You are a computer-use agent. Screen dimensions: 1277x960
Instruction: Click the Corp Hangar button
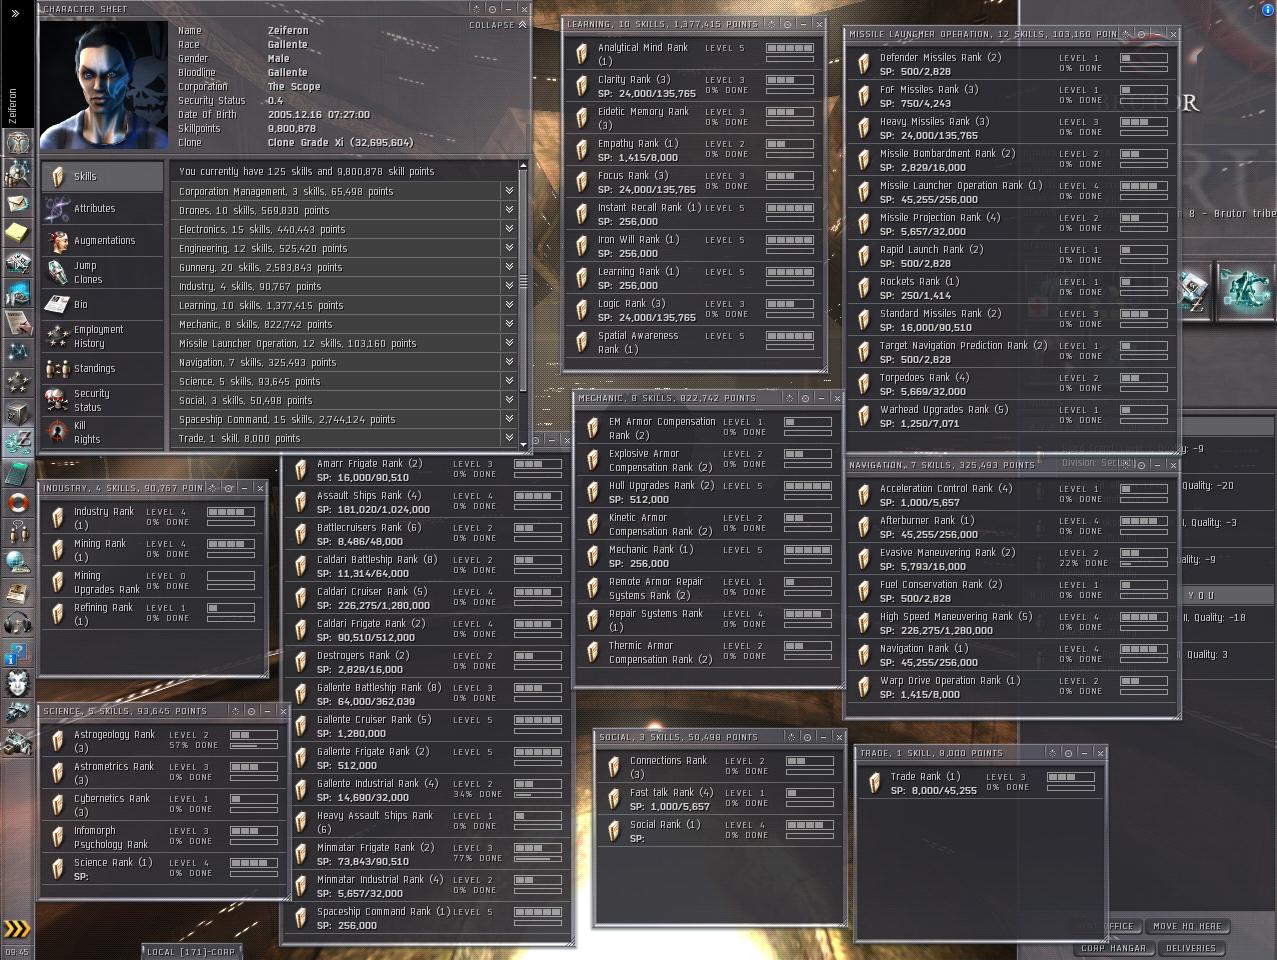pyautogui.click(x=1113, y=948)
